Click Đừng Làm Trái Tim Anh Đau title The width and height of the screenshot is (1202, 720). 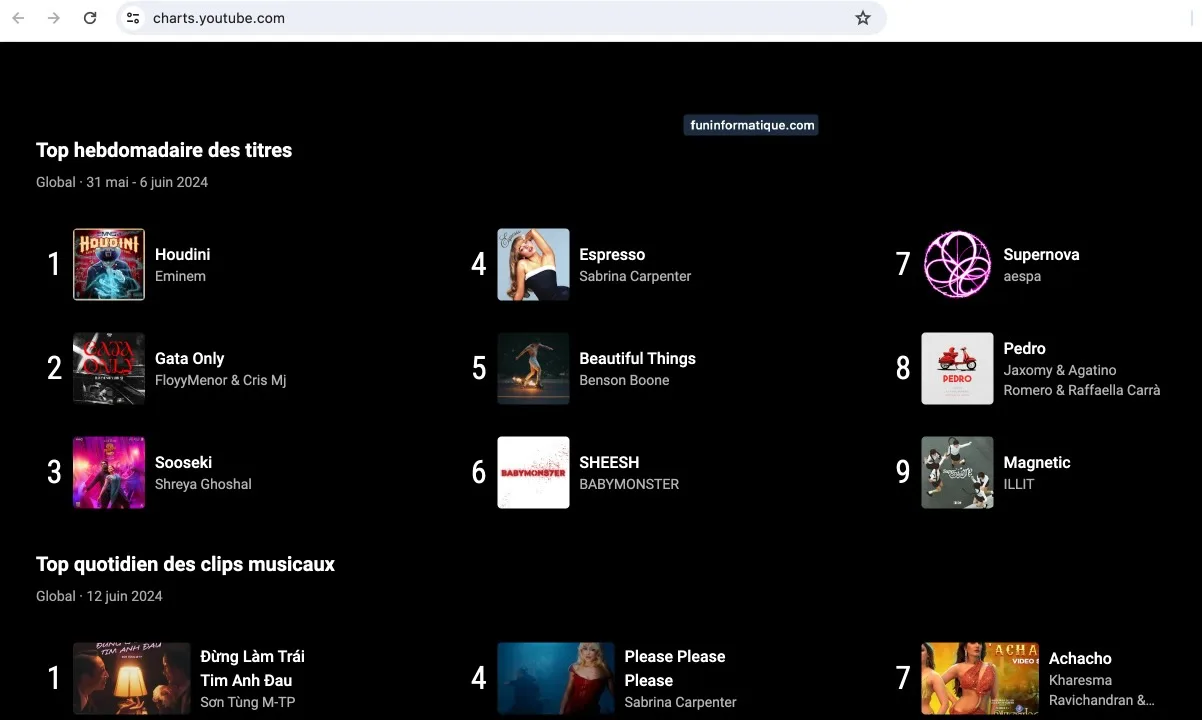tap(252, 668)
